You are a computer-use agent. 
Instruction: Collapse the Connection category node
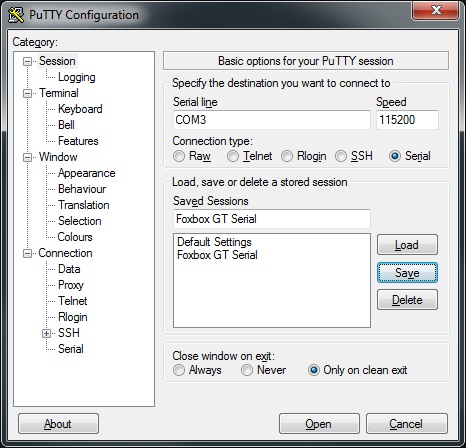click(27, 253)
